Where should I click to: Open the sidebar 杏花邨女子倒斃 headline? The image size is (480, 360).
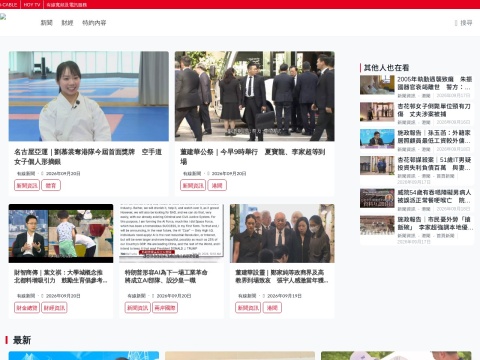[x=434, y=110]
